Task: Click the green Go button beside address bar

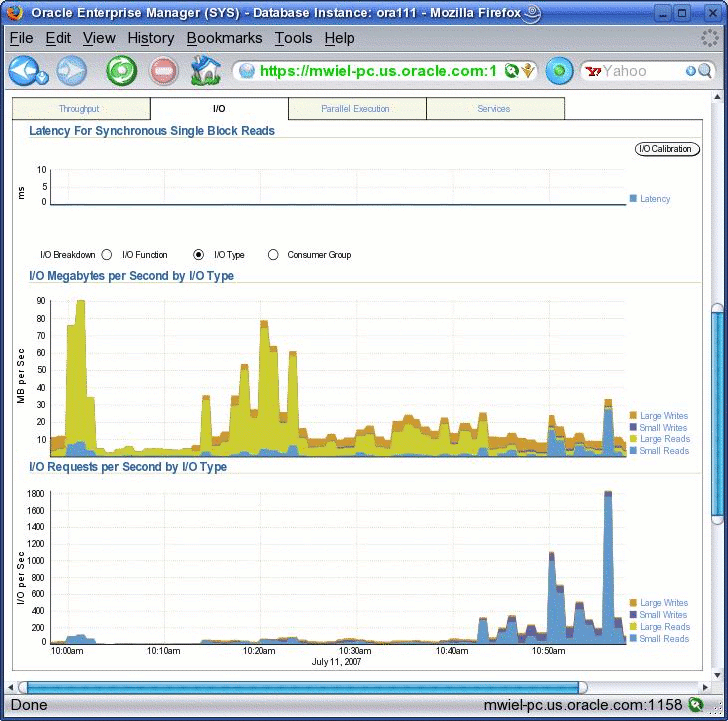Action: pos(559,71)
